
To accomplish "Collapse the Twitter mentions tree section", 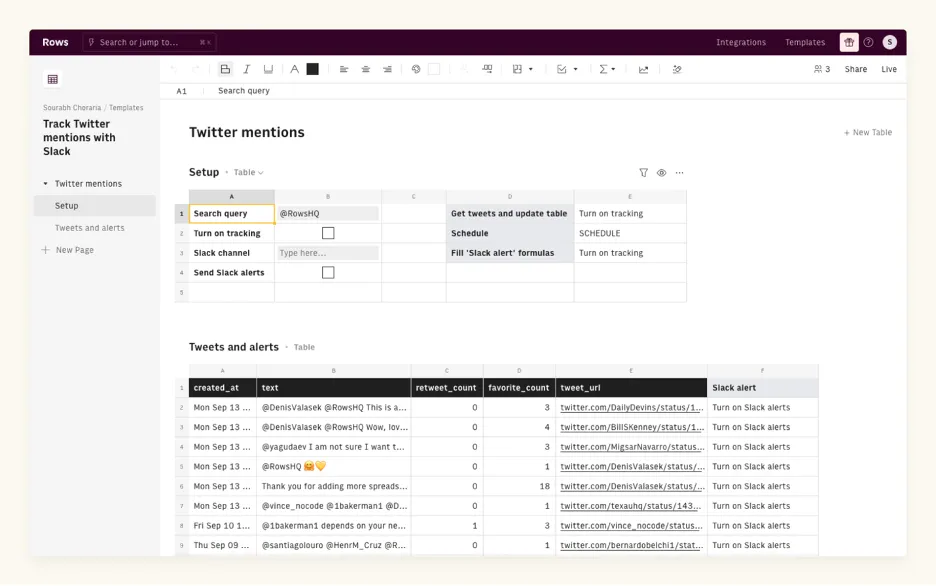I will click(x=45, y=184).
